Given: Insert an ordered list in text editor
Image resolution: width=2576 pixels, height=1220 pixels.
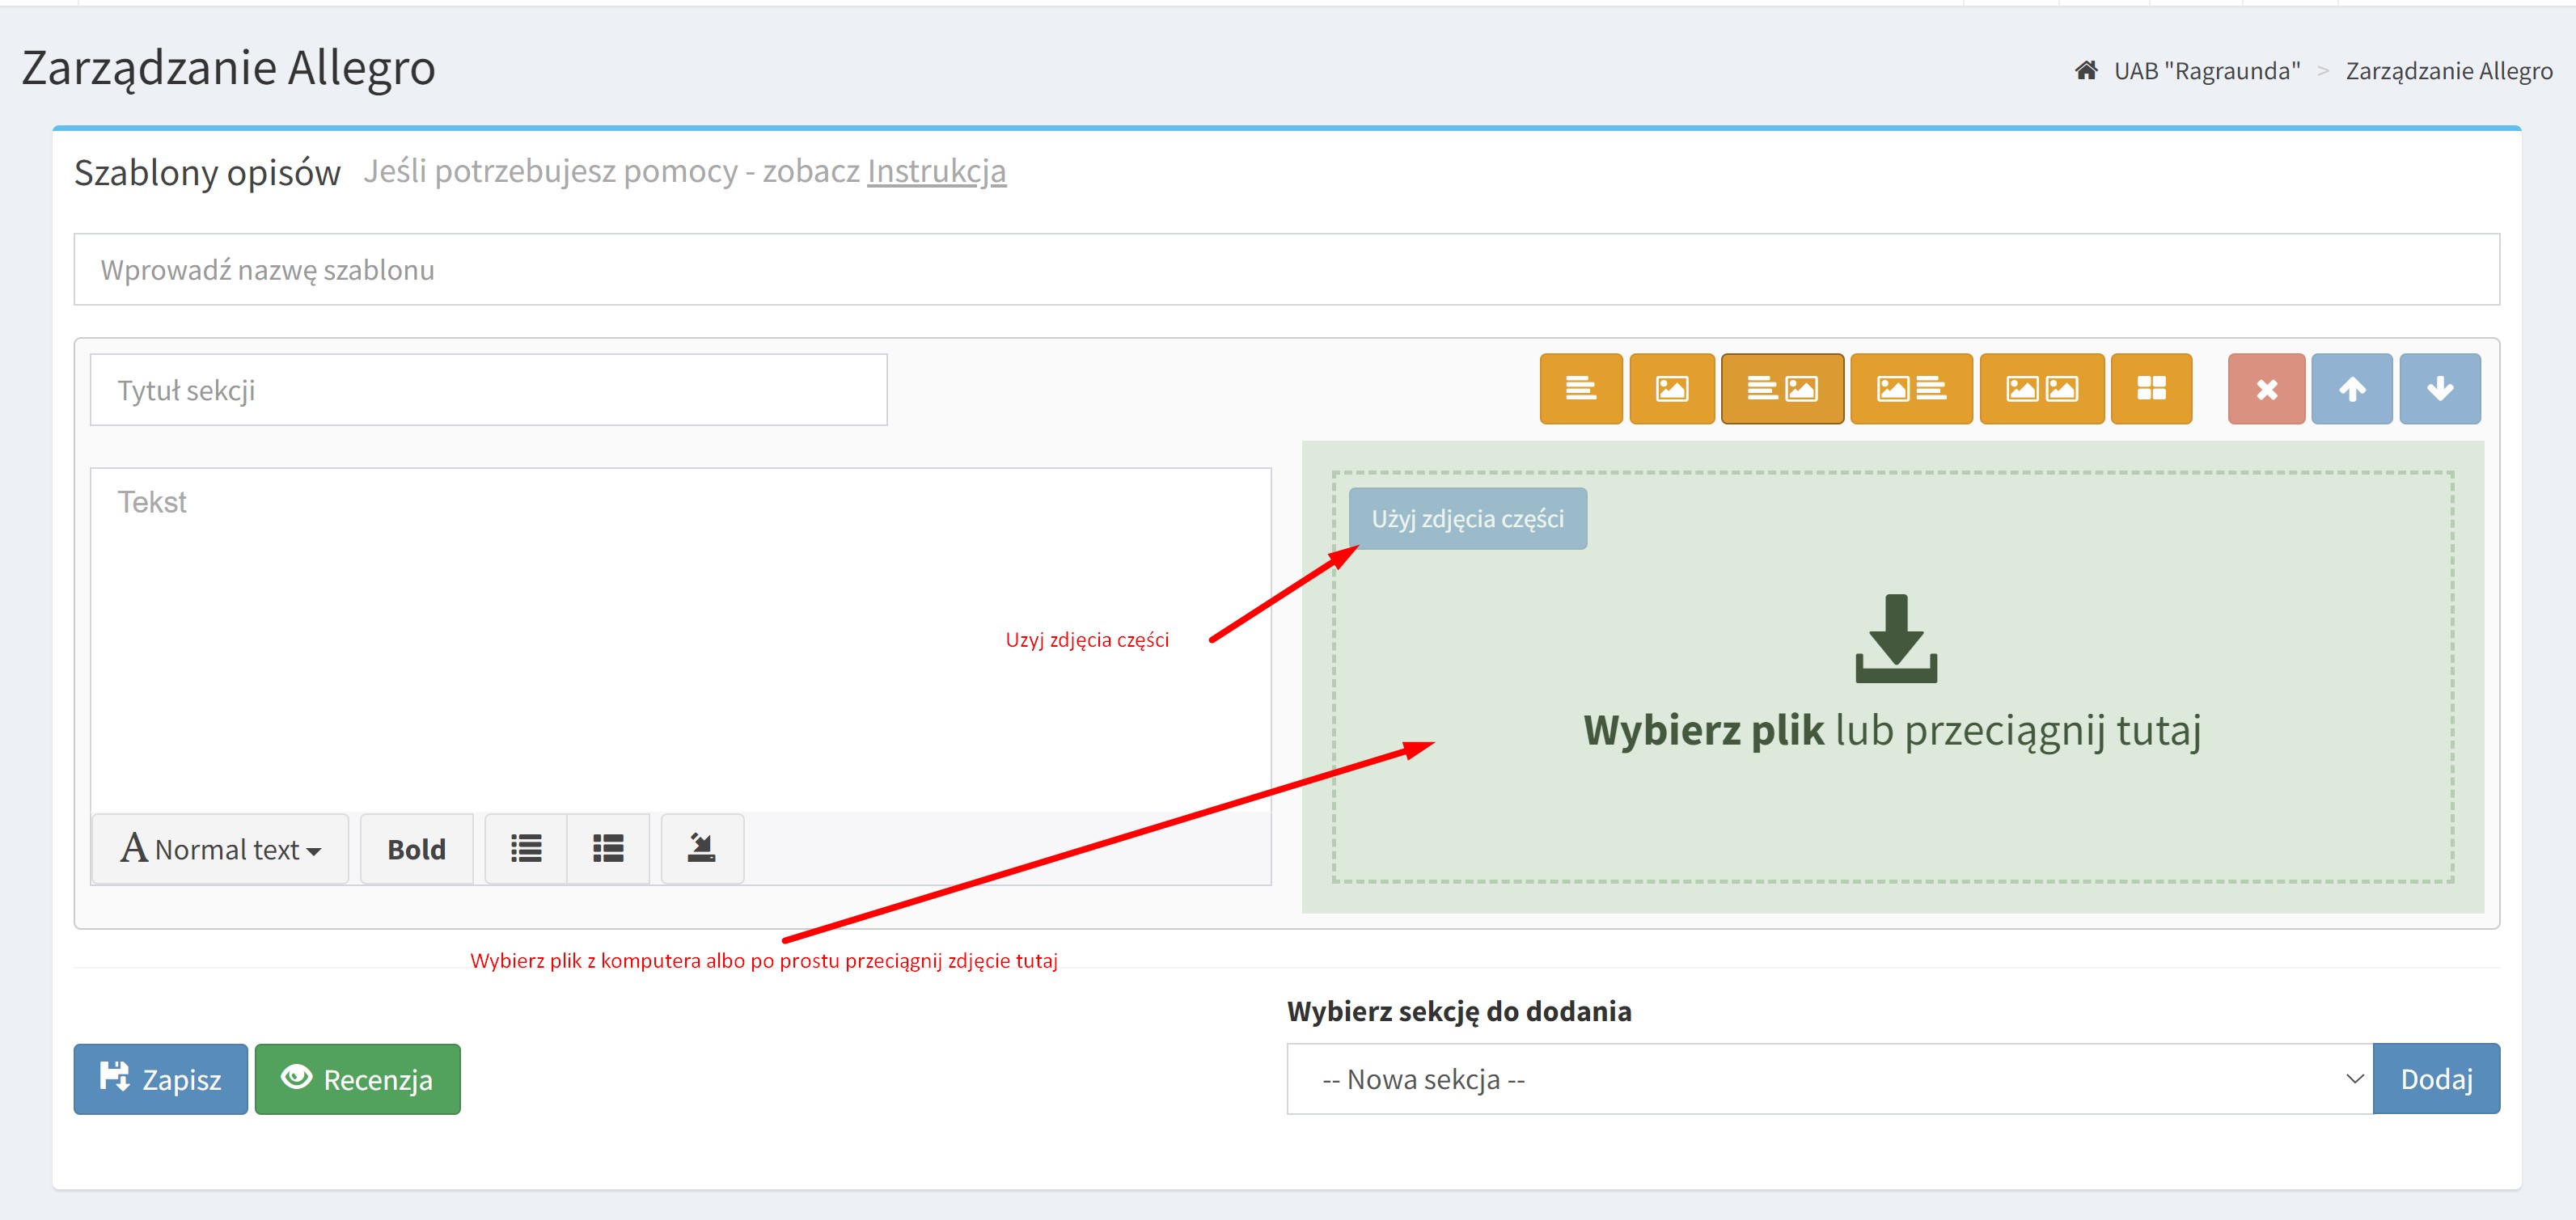Looking at the screenshot, I should pyautogui.click(x=608, y=849).
